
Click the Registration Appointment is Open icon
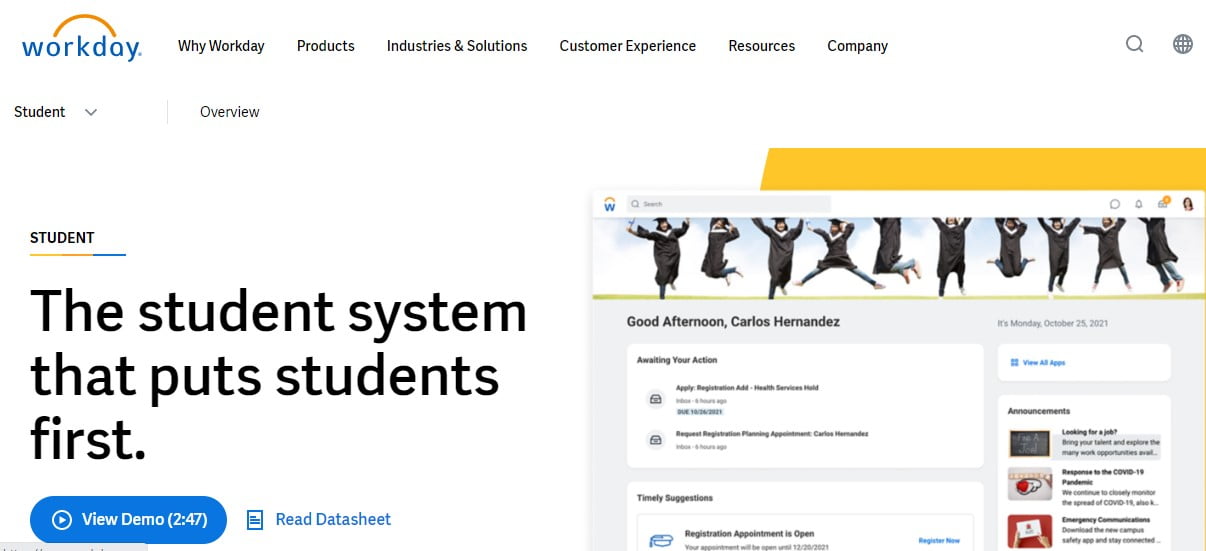tap(661, 540)
